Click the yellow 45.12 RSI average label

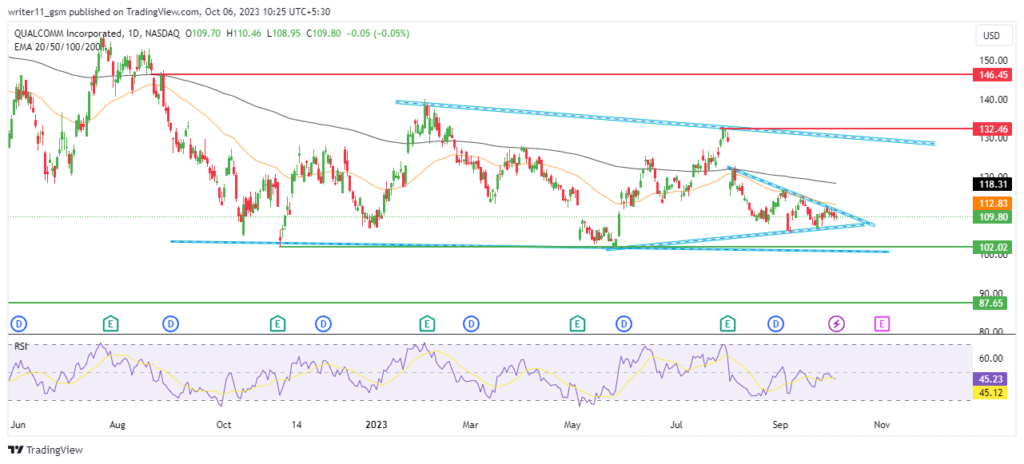991,391
